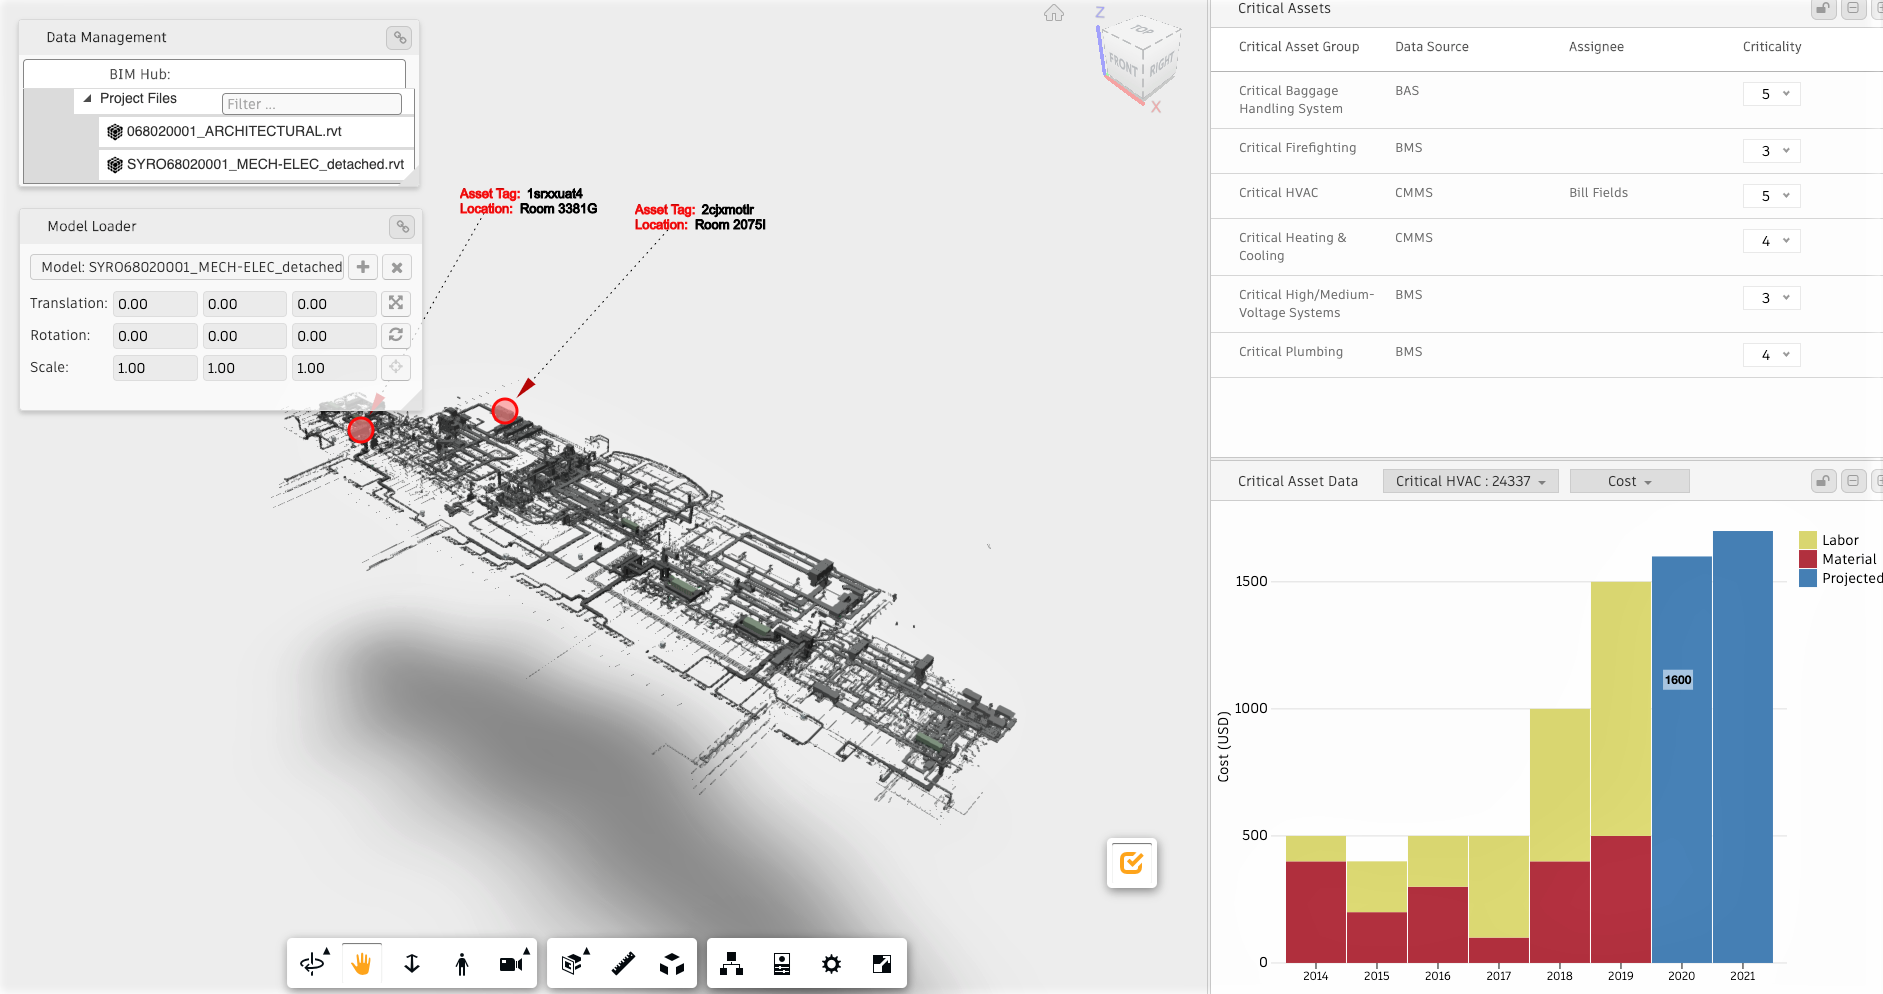Open the Properties panel icon

[782, 963]
